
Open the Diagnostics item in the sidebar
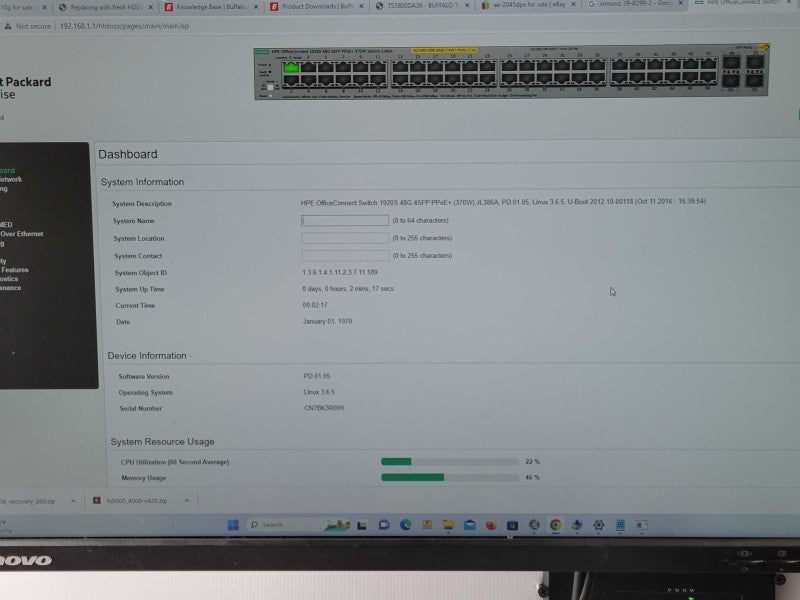(x=9, y=279)
